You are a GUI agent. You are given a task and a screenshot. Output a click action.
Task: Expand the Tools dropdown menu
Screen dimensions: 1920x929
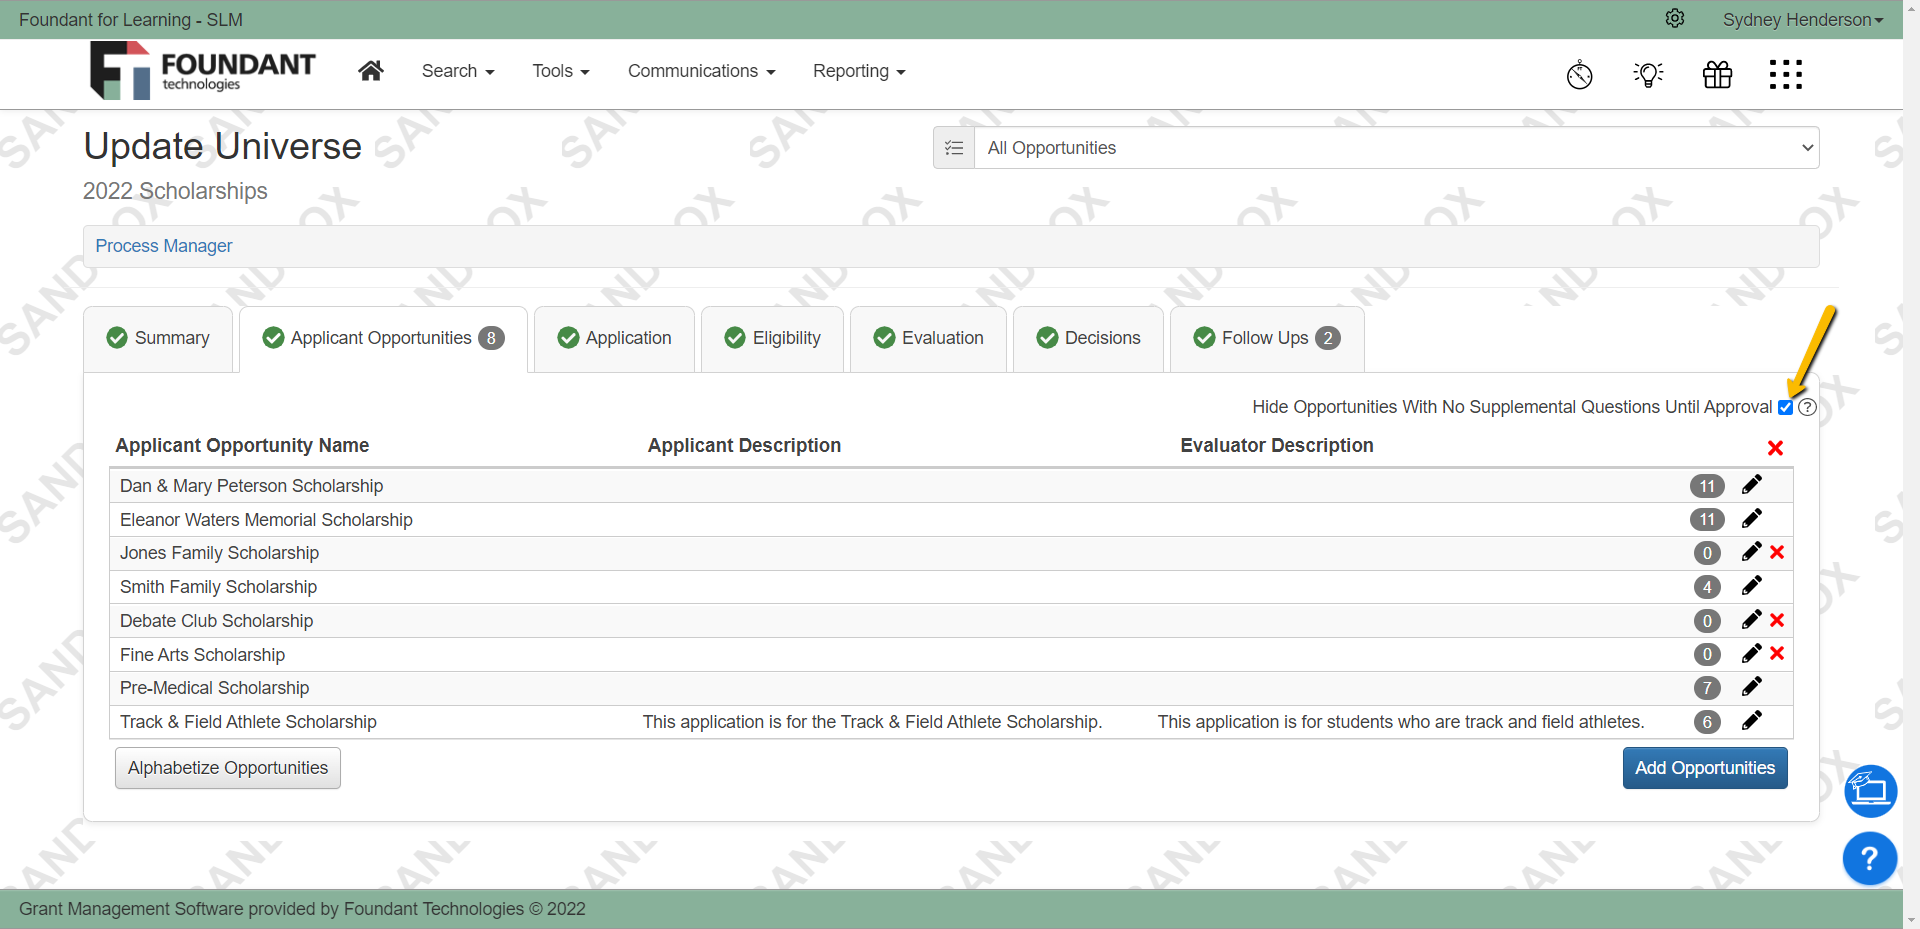[560, 71]
